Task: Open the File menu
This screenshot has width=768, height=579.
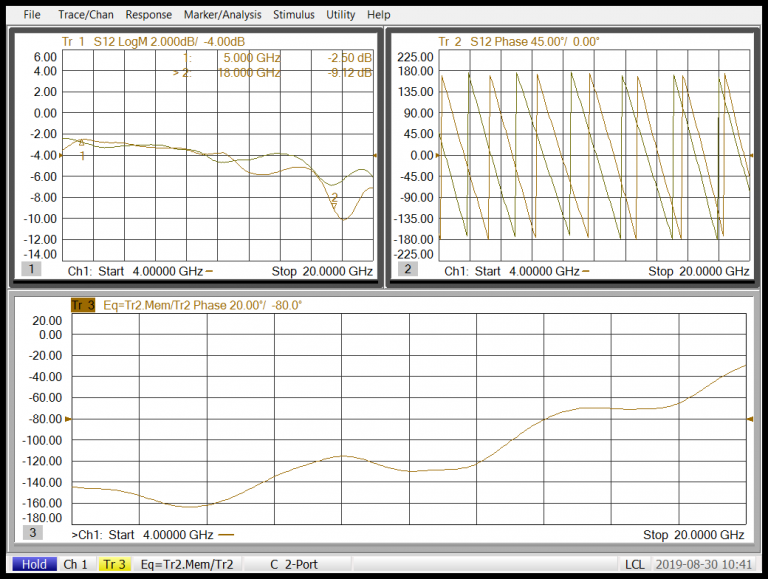Action: [x=32, y=15]
